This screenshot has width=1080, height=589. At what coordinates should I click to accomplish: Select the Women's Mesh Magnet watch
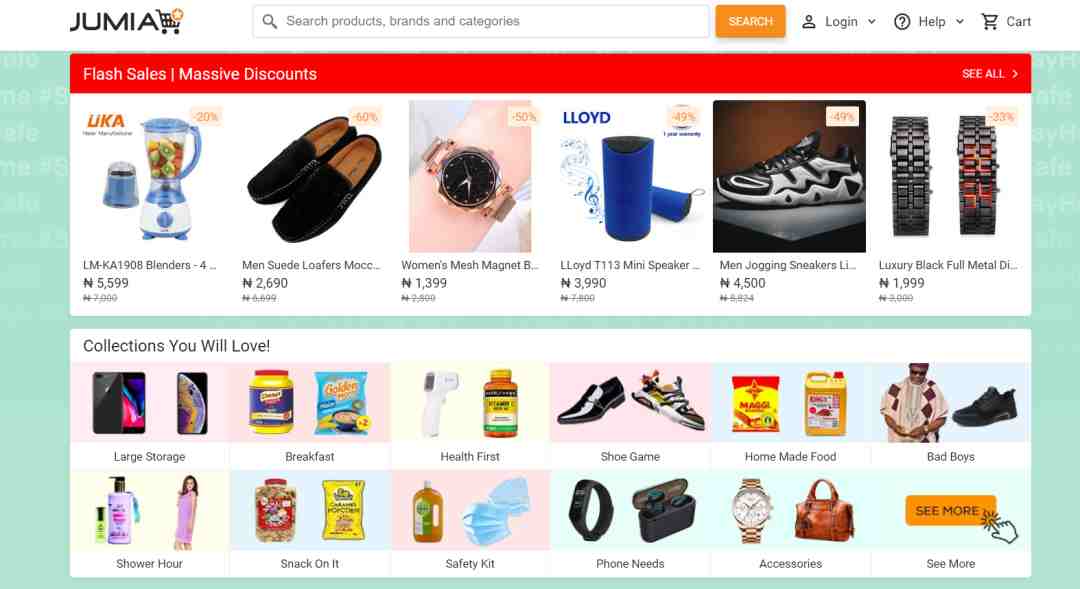470,204
